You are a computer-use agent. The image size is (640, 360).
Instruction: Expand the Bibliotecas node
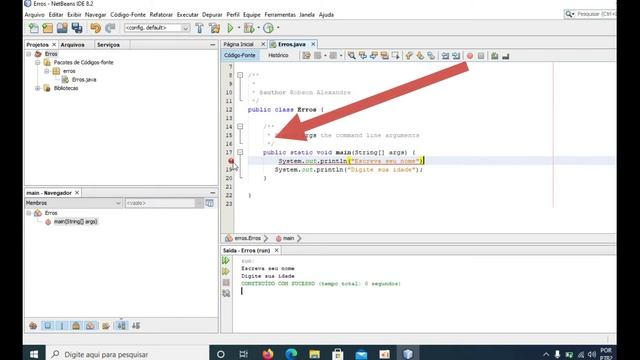38,88
